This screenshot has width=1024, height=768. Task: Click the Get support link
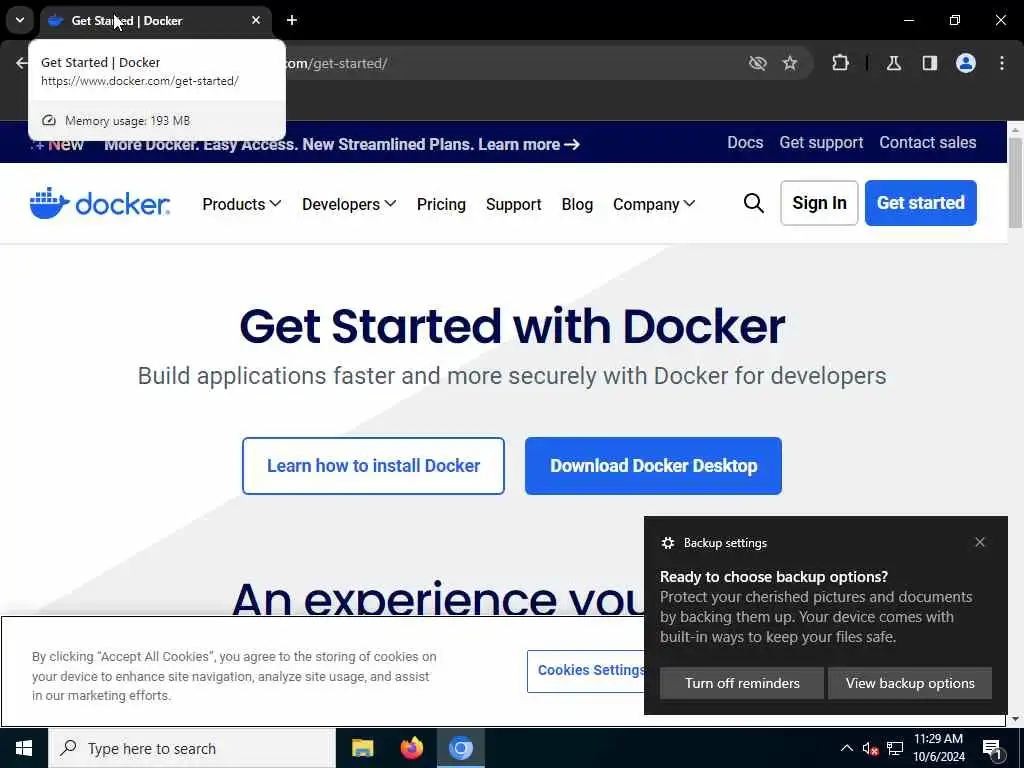821,142
